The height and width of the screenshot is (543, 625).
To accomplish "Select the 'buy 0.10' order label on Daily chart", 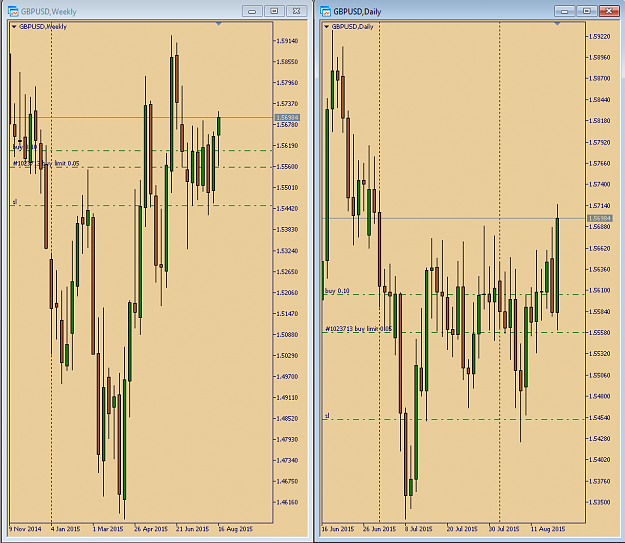I will tap(337, 291).
